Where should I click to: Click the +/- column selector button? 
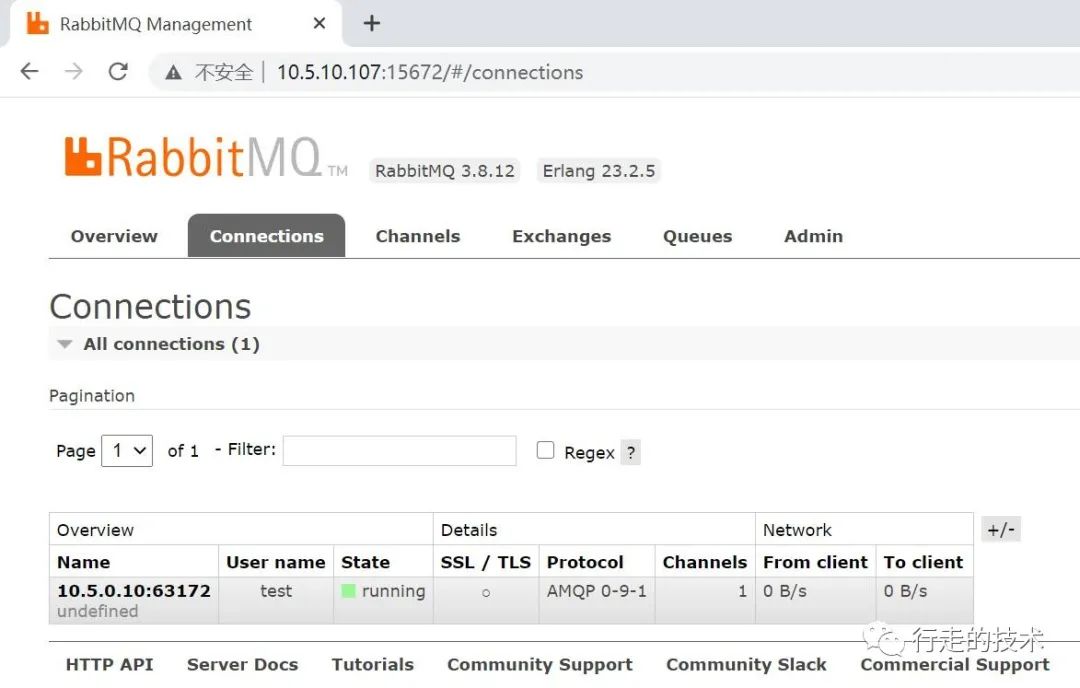(1001, 530)
